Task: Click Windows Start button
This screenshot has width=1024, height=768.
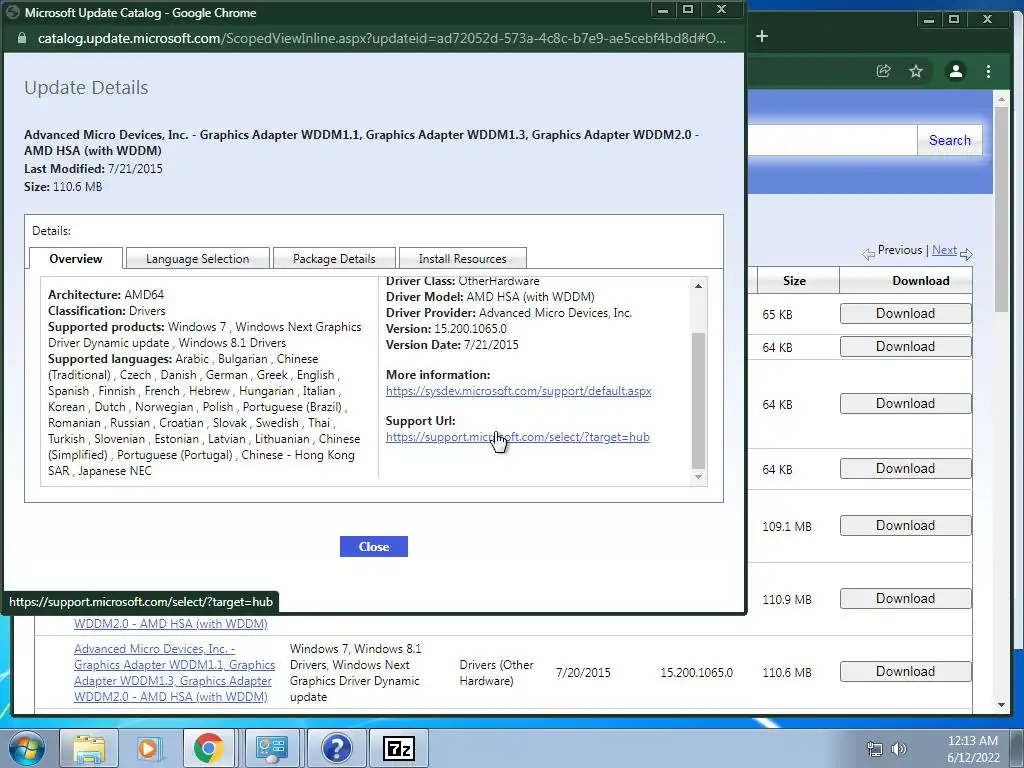Action: (27, 748)
